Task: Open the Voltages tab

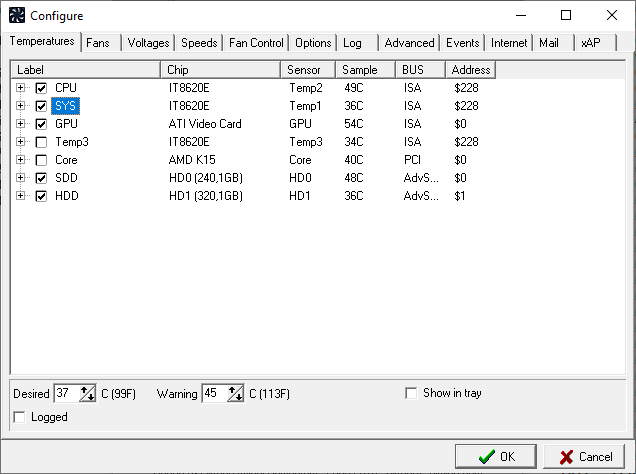Action: (148, 43)
